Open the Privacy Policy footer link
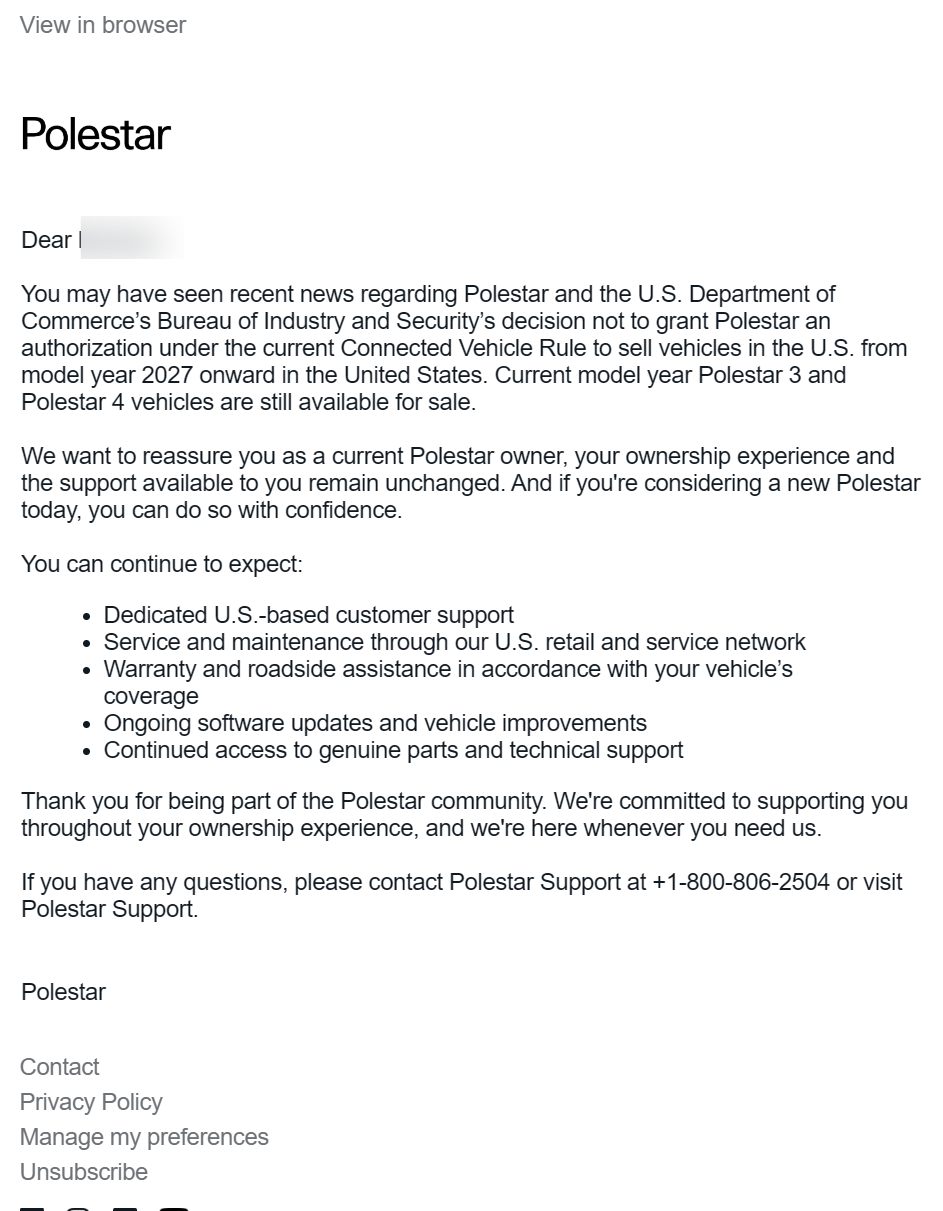943x1211 pixels. (91, 1102)
